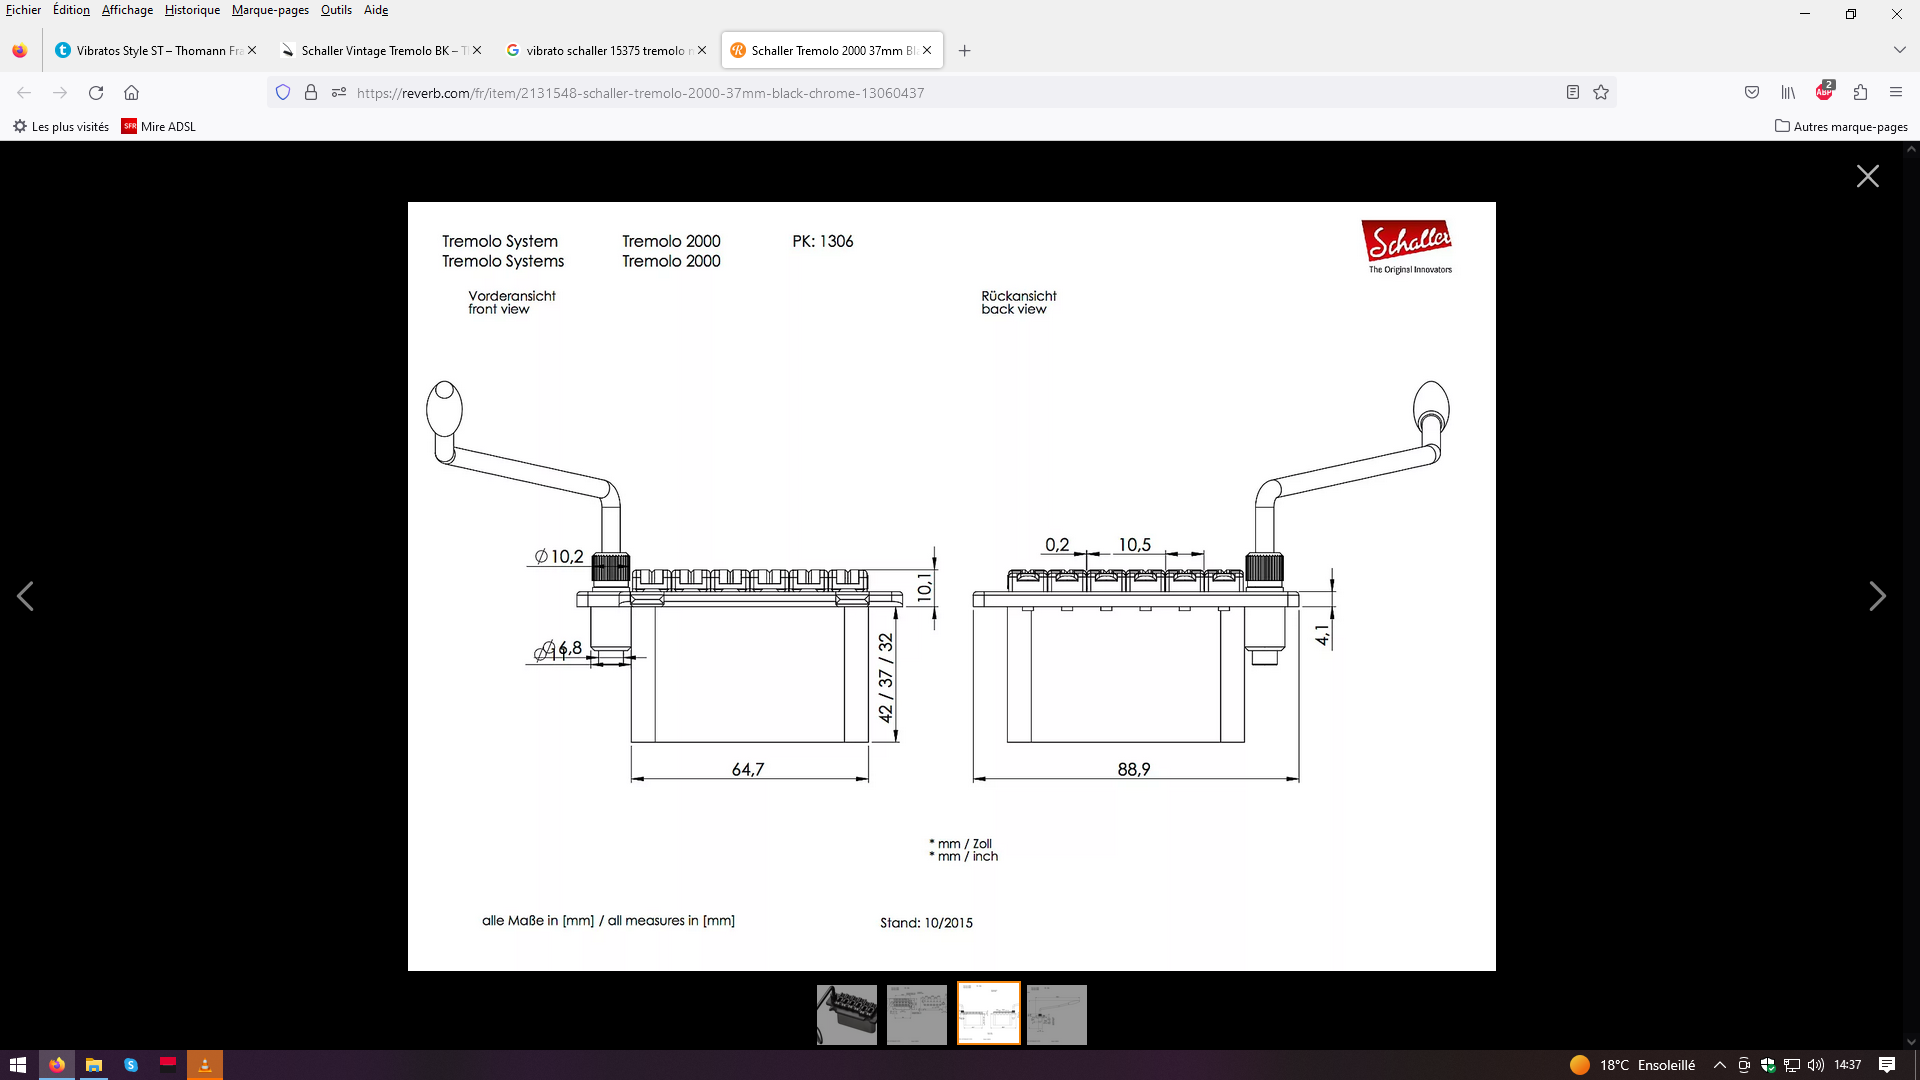This screenshot has width=1920, height=1080.
Task: Open the Windows Start menu
Action: pyautogui.click(x=18, y=1065)
